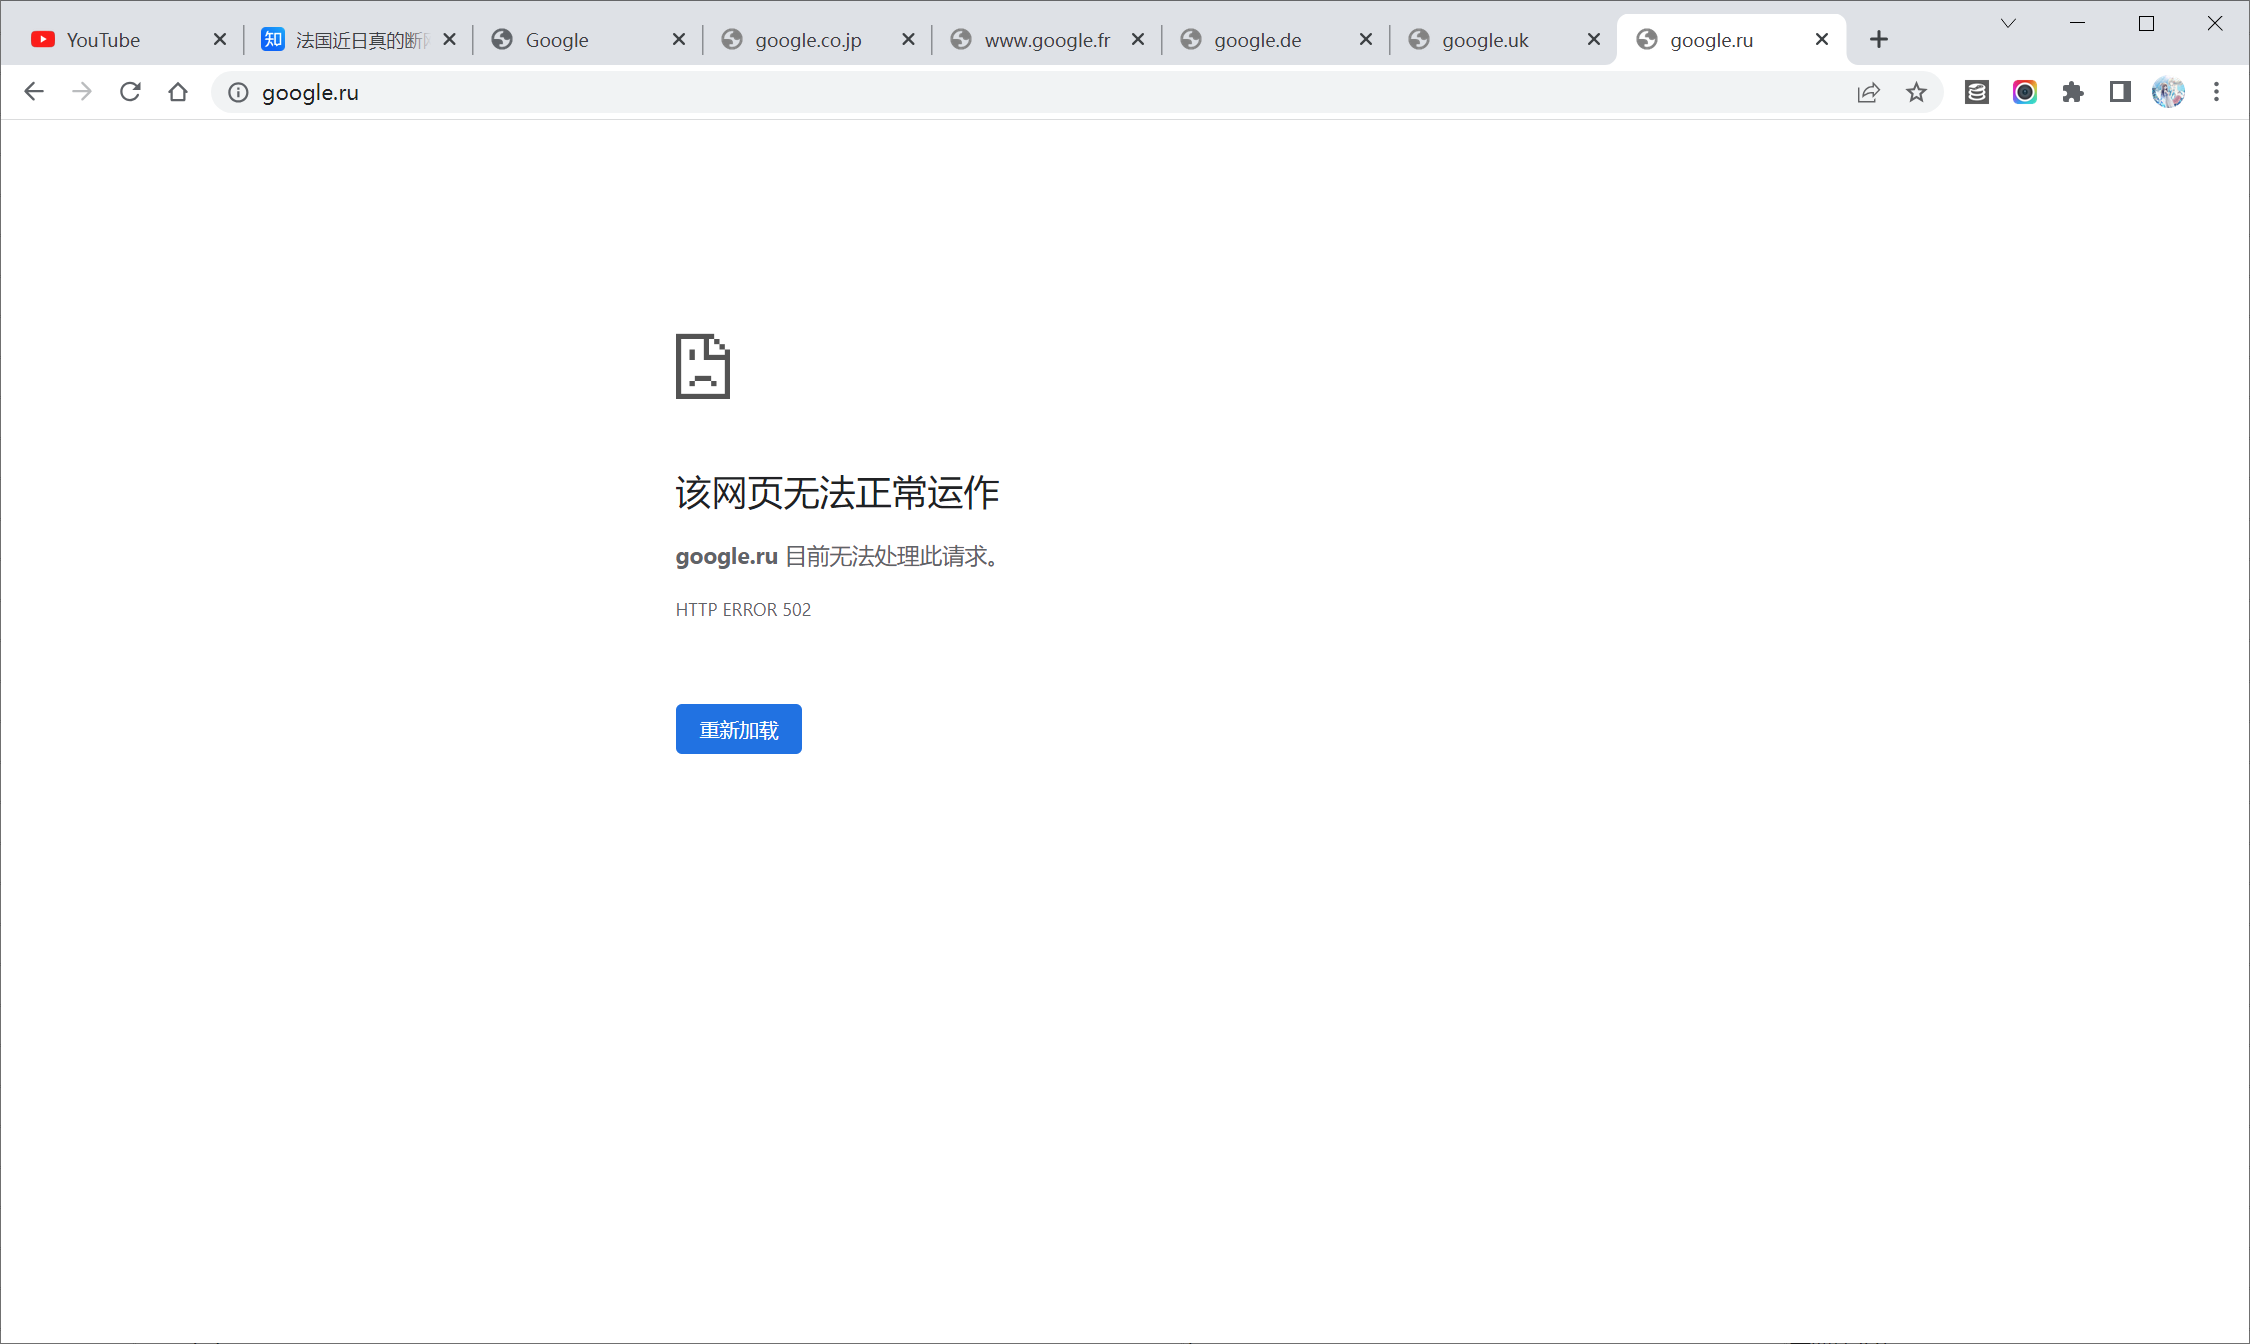This screenshot has height=1344, width=2250.
Task: Click the HTTP ERROR 502 text
Action: [743, 610]
